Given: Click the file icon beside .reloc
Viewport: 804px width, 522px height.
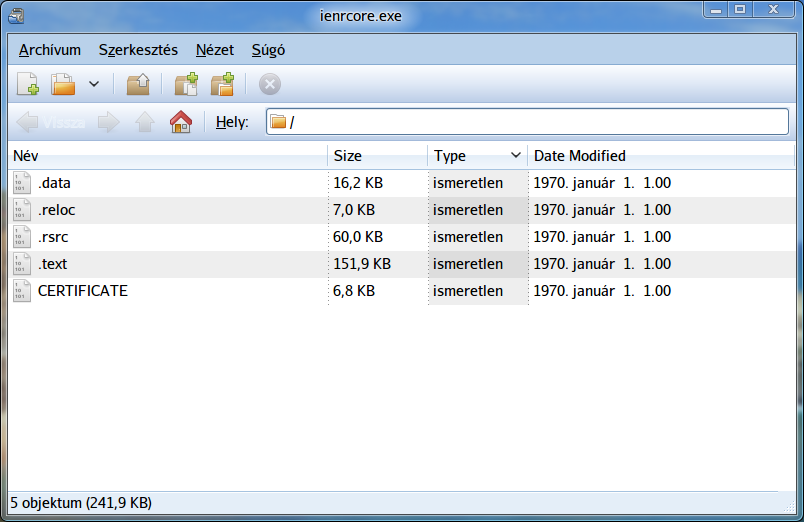Looking at the screenshot, I should [x=22, y=210].
